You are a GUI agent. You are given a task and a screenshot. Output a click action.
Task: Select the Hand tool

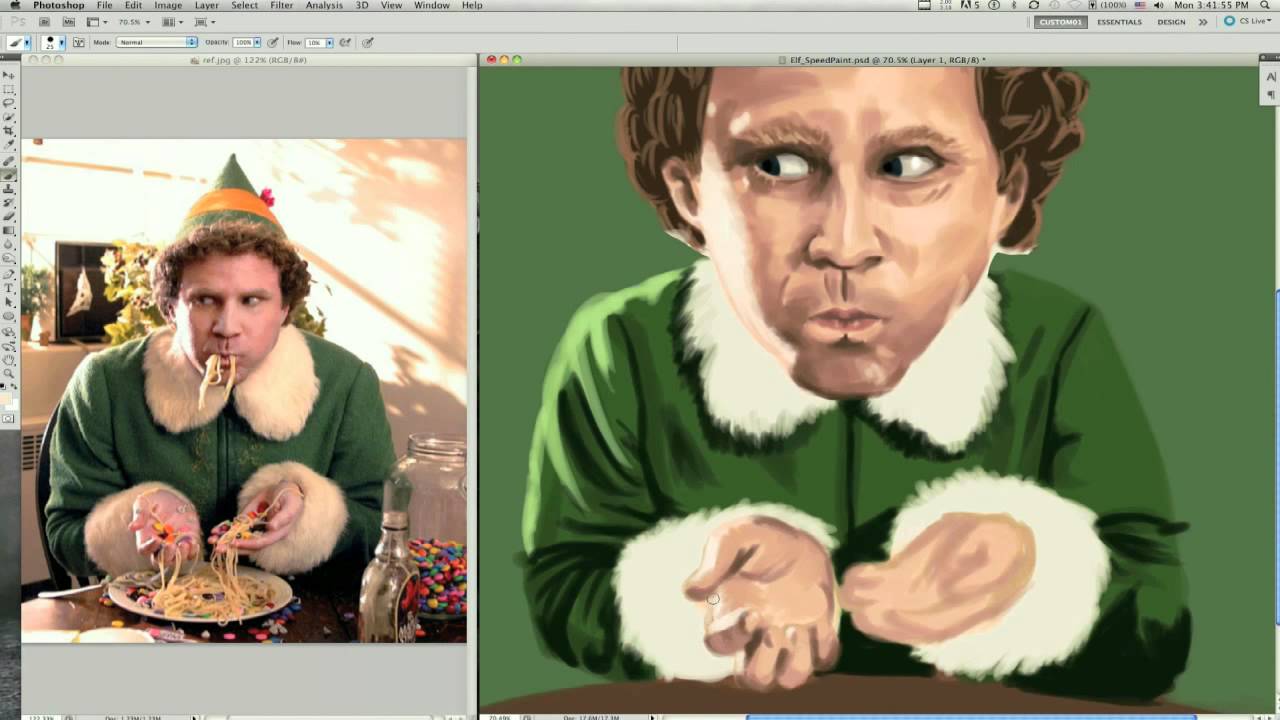[x=9, y=360]
